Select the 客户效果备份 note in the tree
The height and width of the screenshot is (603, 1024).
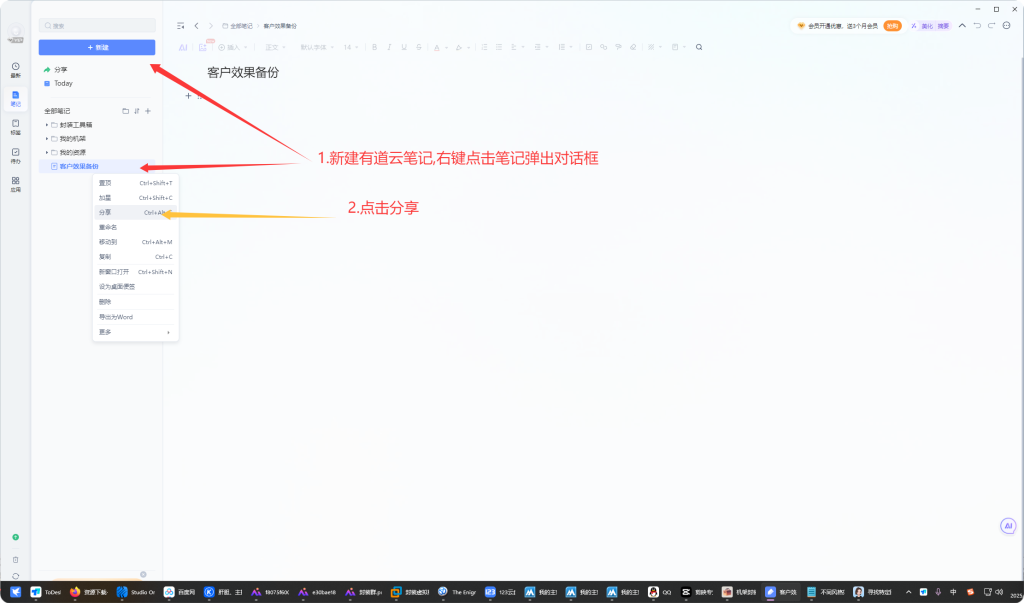[x=97, y=167]
